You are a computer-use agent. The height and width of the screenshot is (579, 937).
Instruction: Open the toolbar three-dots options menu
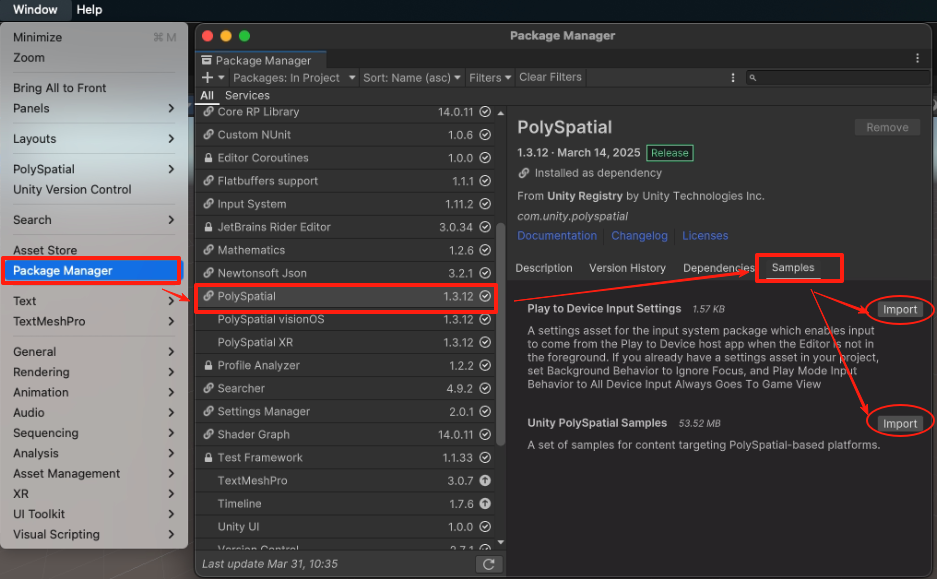(733, 78)
